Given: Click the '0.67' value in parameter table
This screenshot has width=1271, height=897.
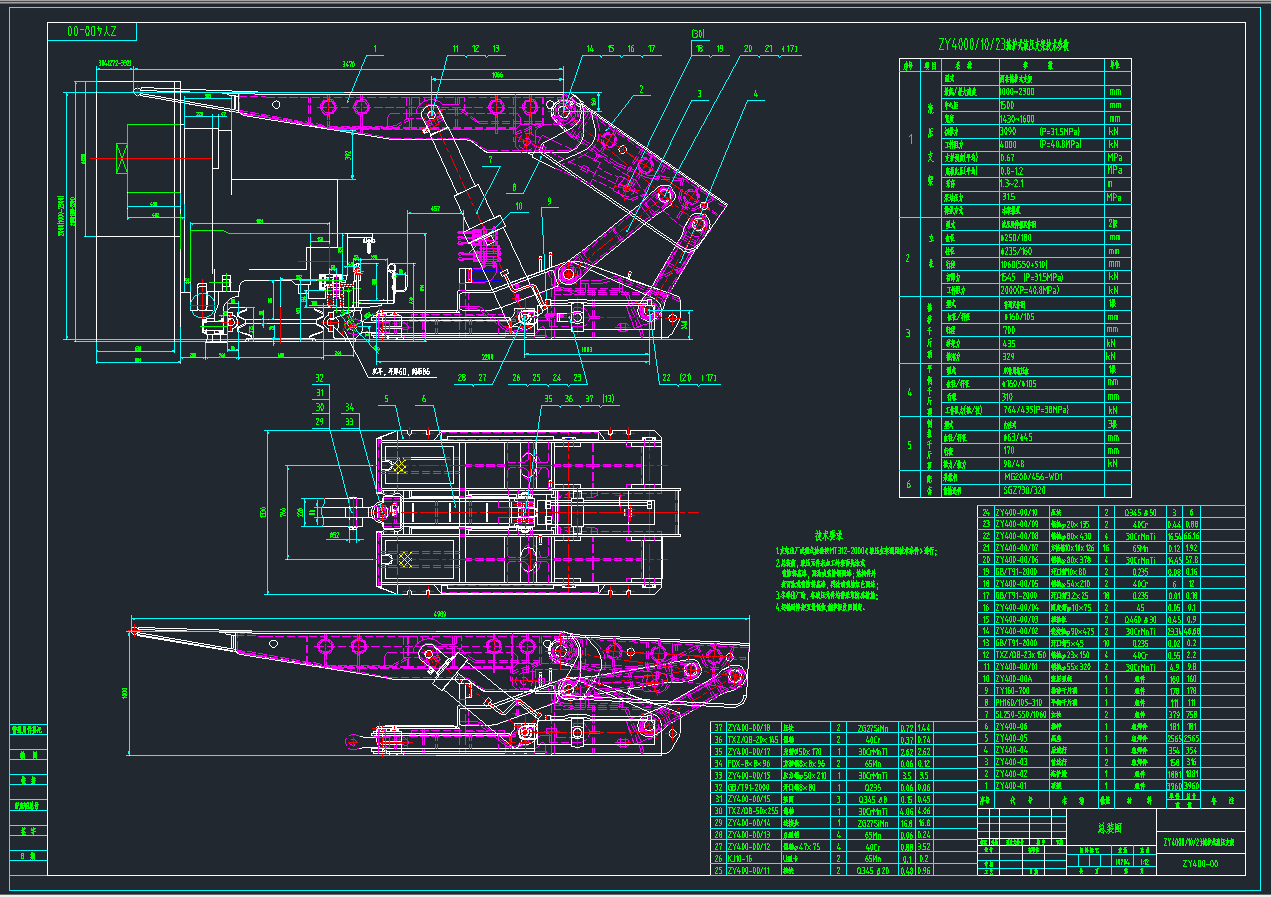Looking at the screenshot, I should click(x=1007, y=157).
